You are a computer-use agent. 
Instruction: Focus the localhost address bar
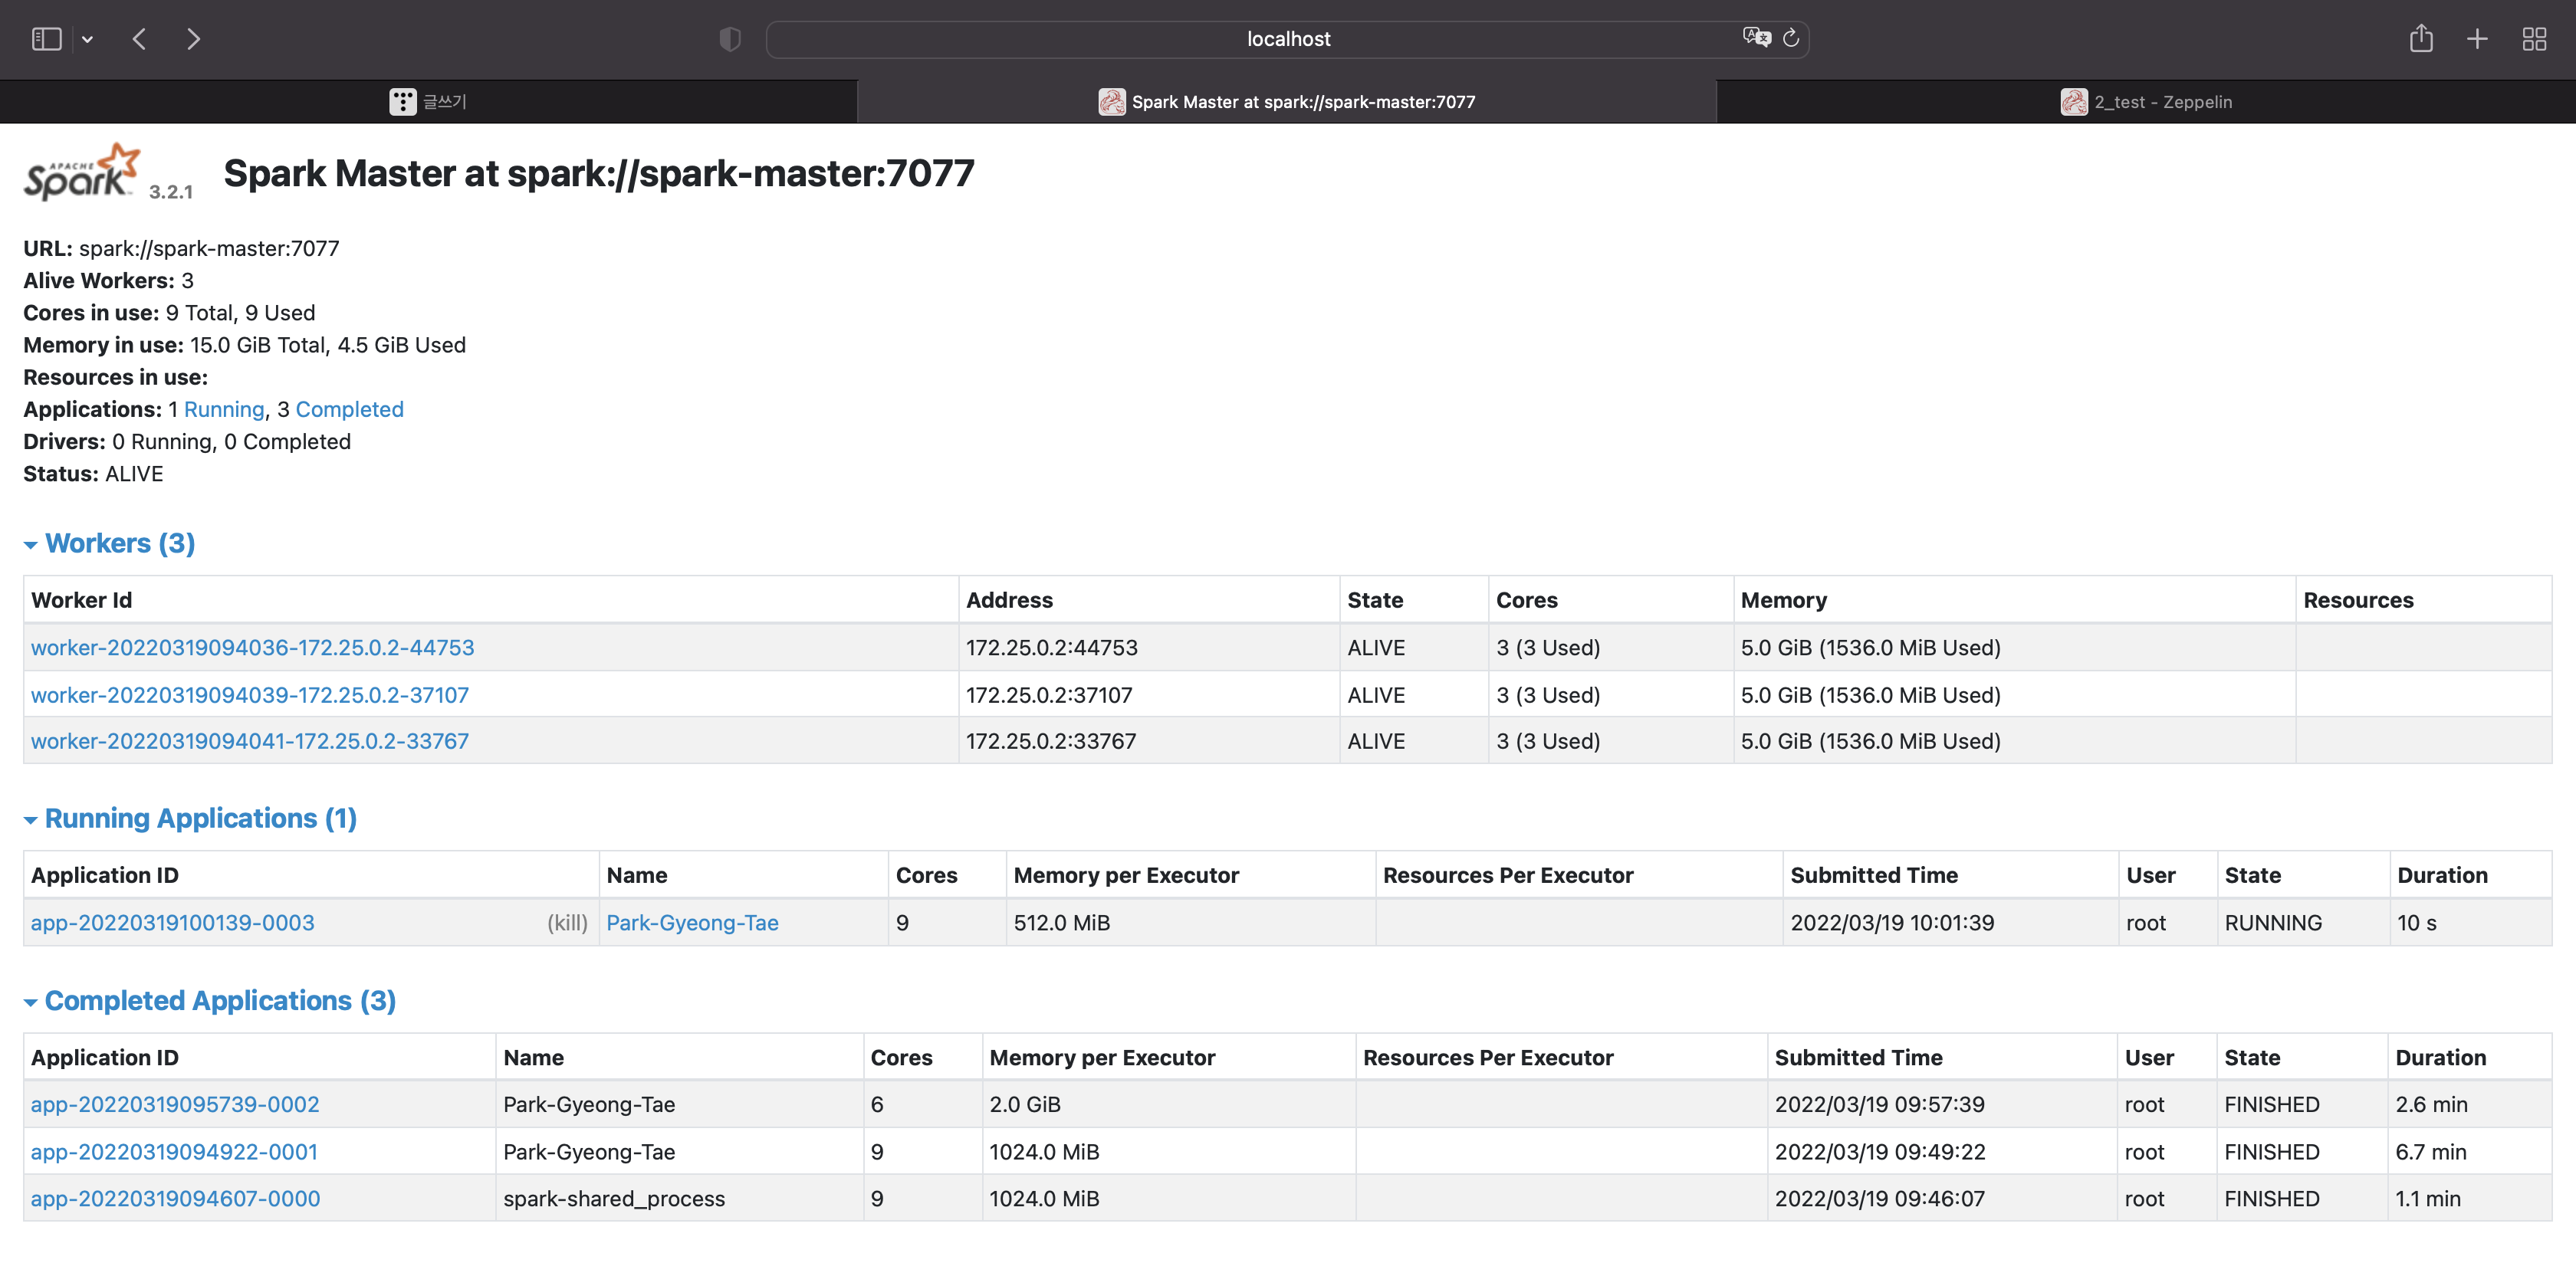1288,39
